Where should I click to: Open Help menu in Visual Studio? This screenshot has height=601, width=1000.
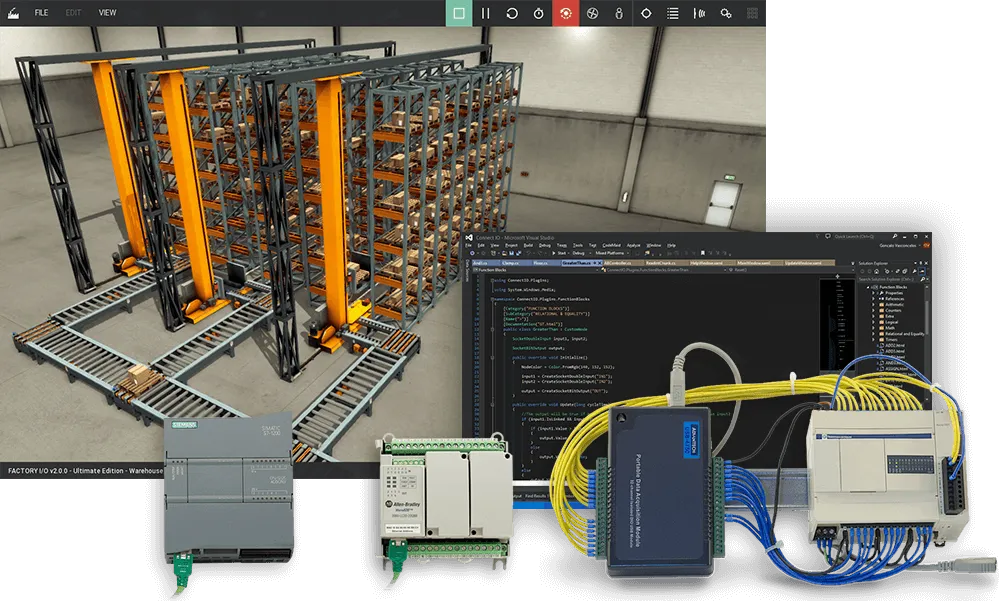[672, 246]
